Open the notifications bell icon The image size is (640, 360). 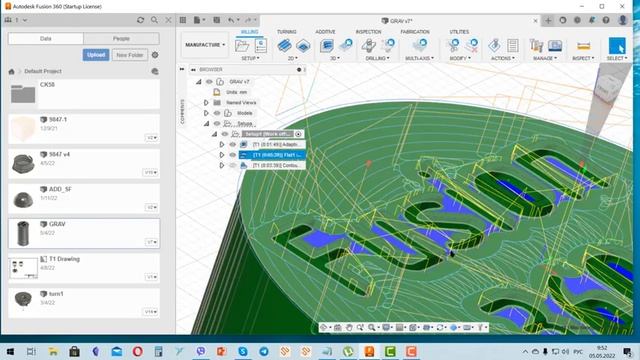[592, 20]
